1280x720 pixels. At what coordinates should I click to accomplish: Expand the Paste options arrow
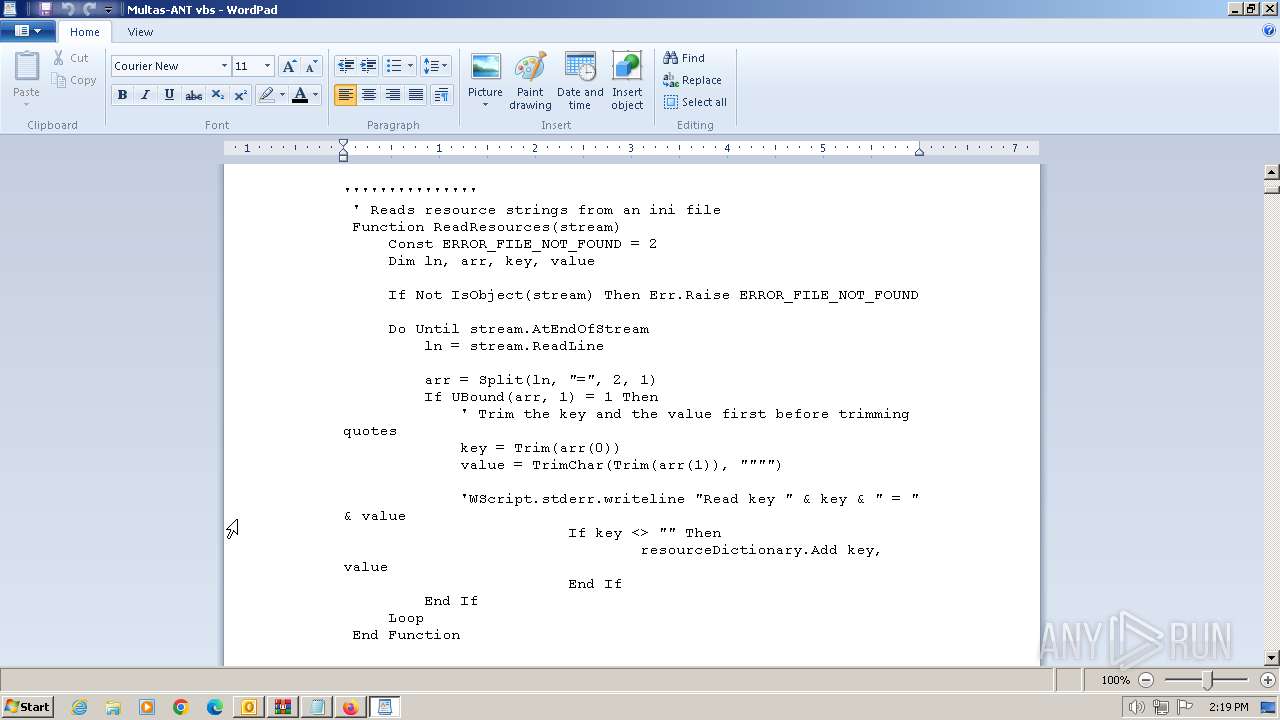click(27, 104)
